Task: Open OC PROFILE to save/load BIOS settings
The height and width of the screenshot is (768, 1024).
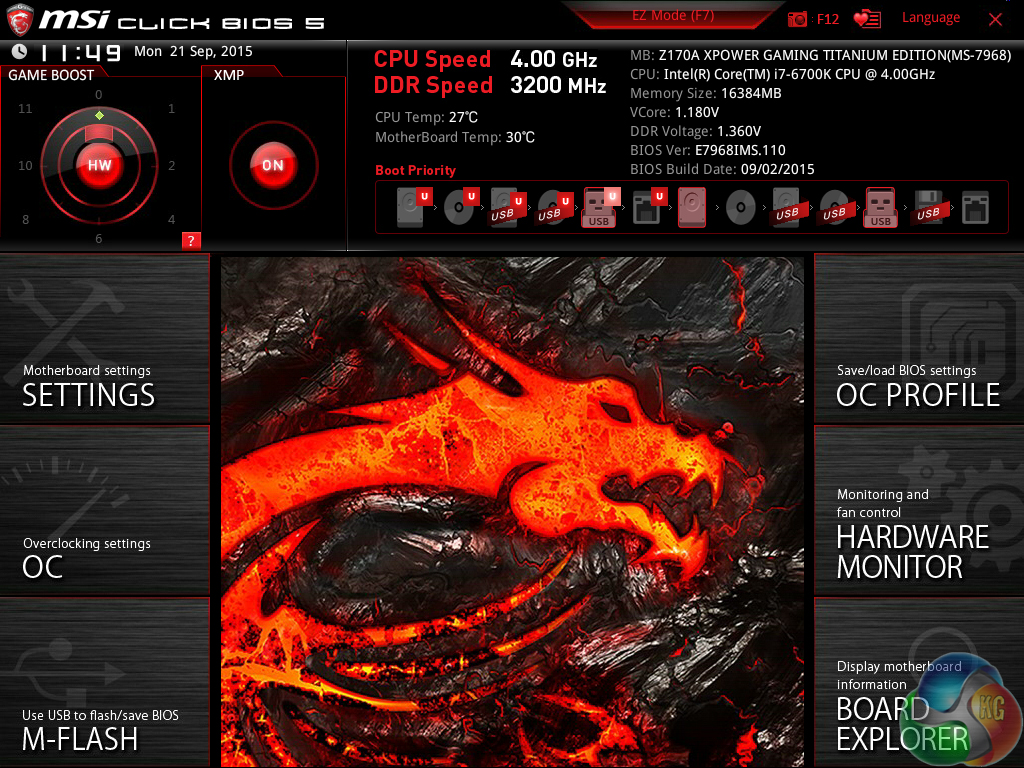Action: tap(919, 338)
